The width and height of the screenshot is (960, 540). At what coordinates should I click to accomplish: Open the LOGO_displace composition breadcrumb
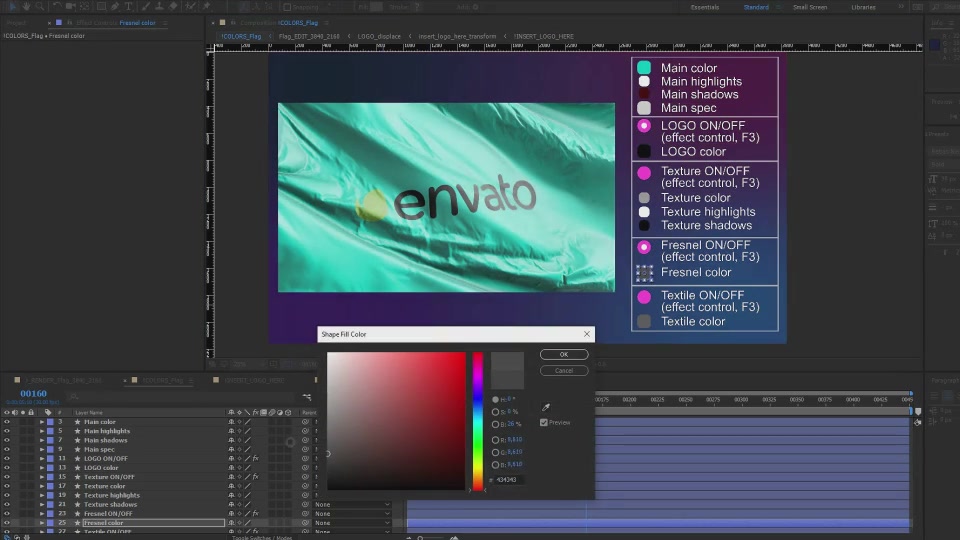[x=379, y=36]
